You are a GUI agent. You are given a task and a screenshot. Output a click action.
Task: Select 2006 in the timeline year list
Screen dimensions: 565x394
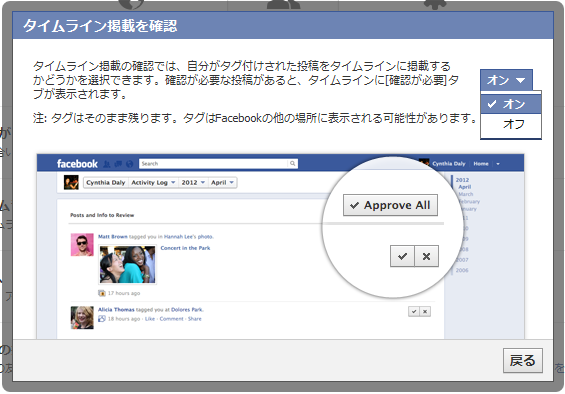click(x=462, y=270)
